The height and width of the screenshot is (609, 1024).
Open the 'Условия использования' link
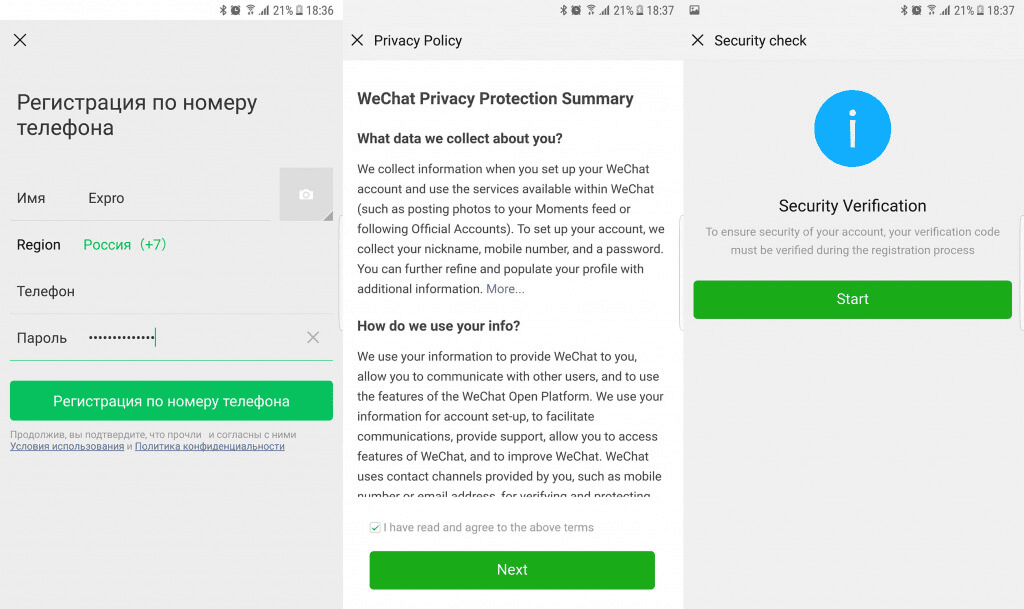click(67, 446)
